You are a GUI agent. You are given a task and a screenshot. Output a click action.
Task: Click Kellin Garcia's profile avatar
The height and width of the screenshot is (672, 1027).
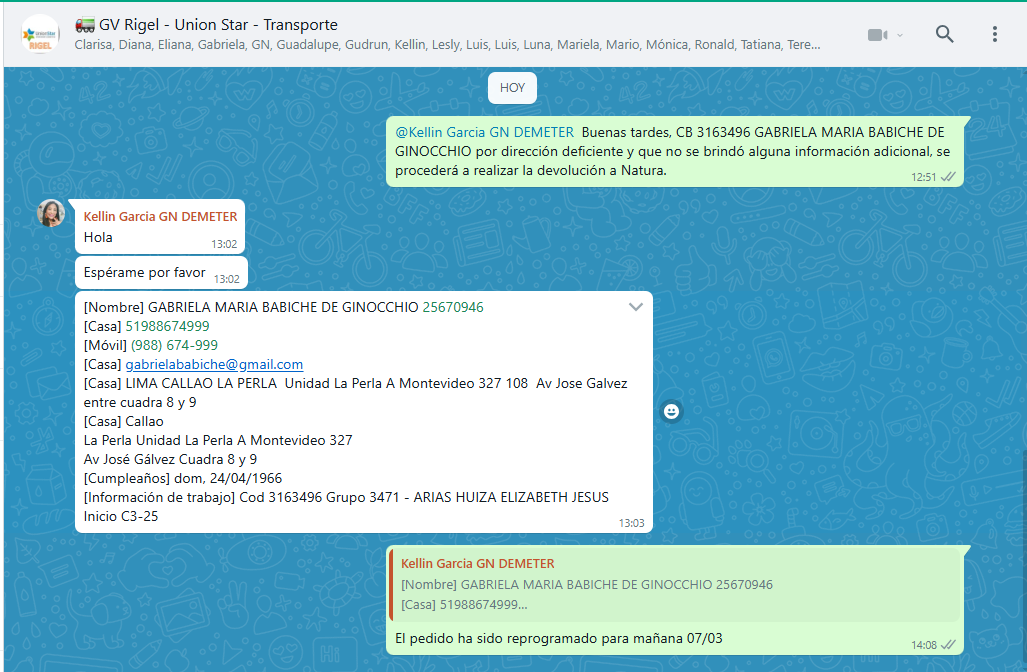[x=51, y=213]
